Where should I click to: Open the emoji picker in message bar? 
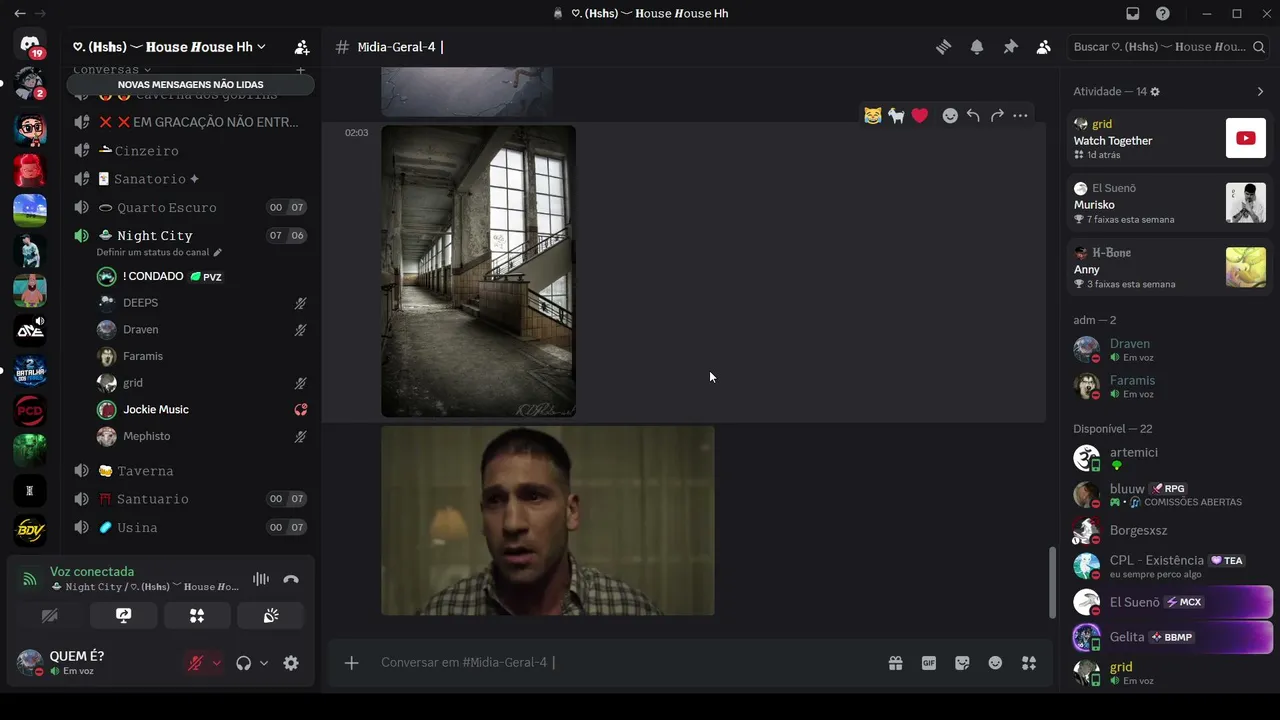[995, 663]
